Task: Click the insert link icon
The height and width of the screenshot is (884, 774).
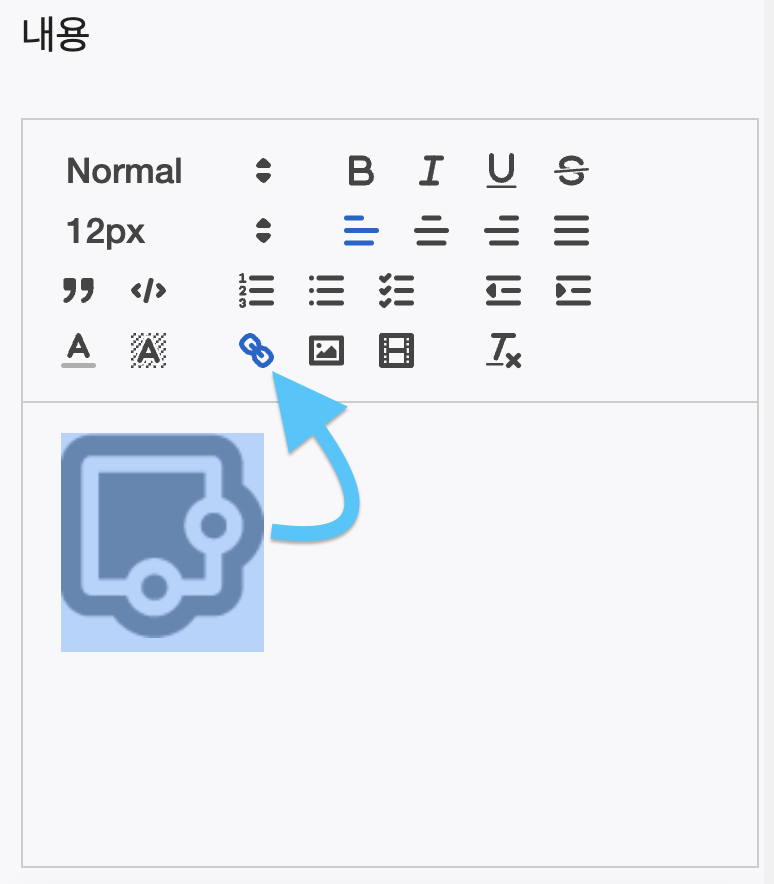Action: coord(256,350)
